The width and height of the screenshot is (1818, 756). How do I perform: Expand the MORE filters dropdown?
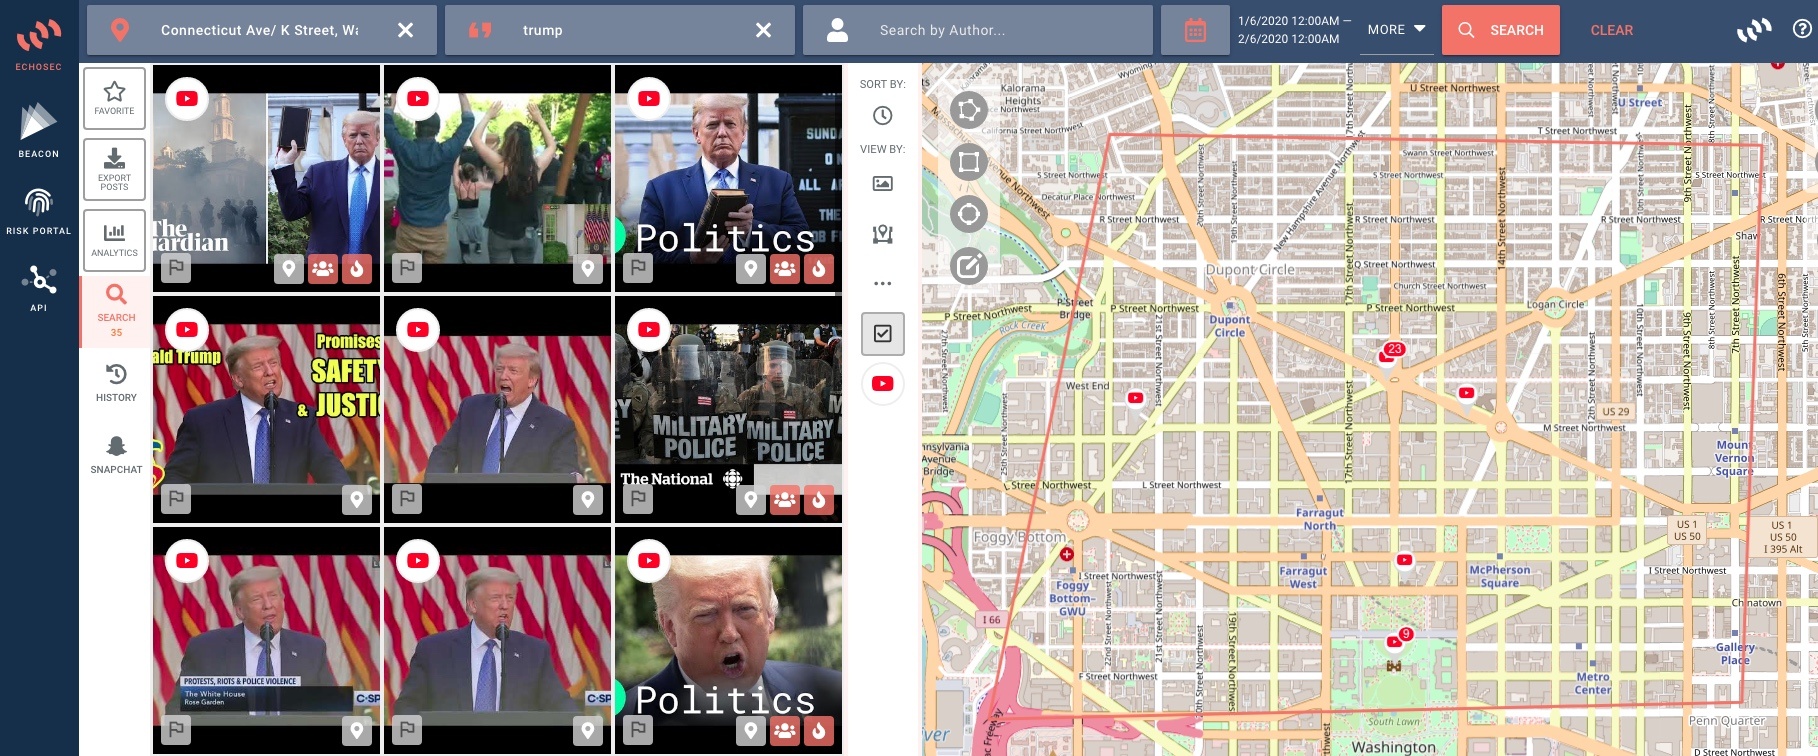click(x=1396, y=29)
